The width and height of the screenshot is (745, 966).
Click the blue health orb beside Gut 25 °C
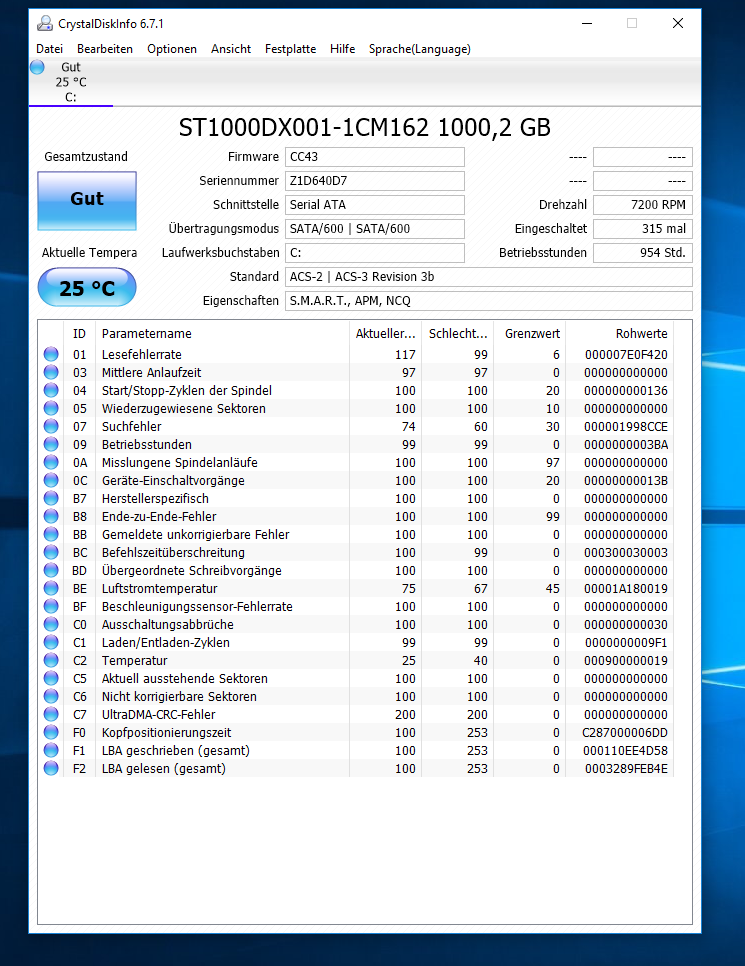tap(38, 67)
